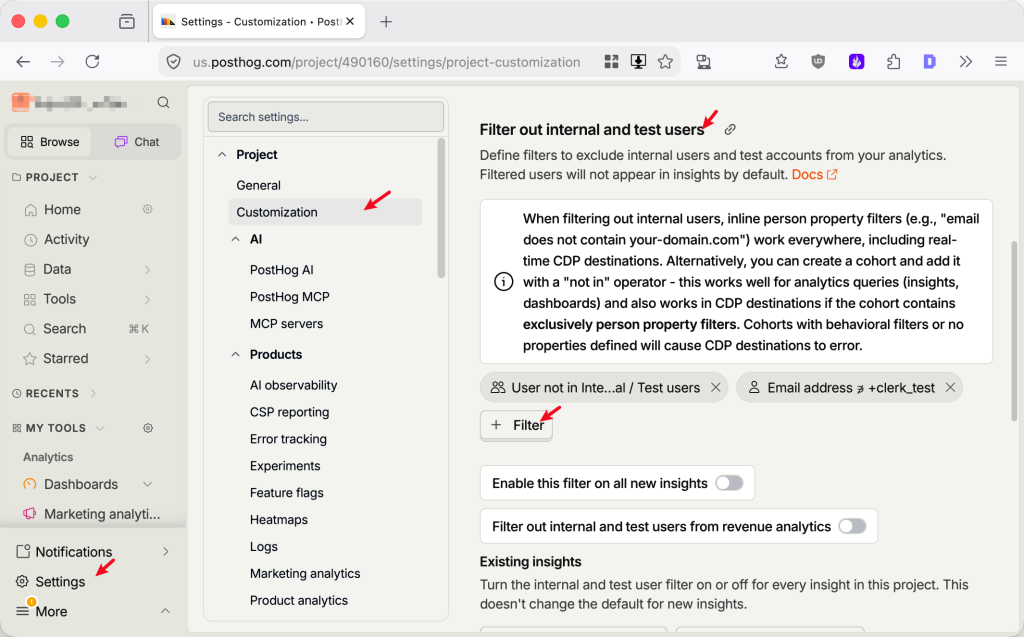Open PostHog MCP settings
1024x637 pixels.
click(x=289, y=297)
